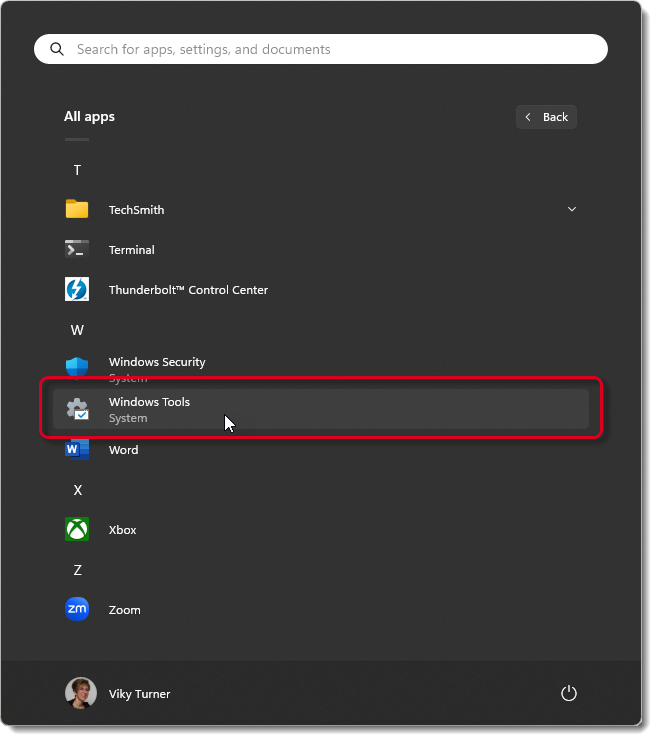Open the Viky Turner account name
This screenshot has width=657, height=741.
tap(139, 694)
